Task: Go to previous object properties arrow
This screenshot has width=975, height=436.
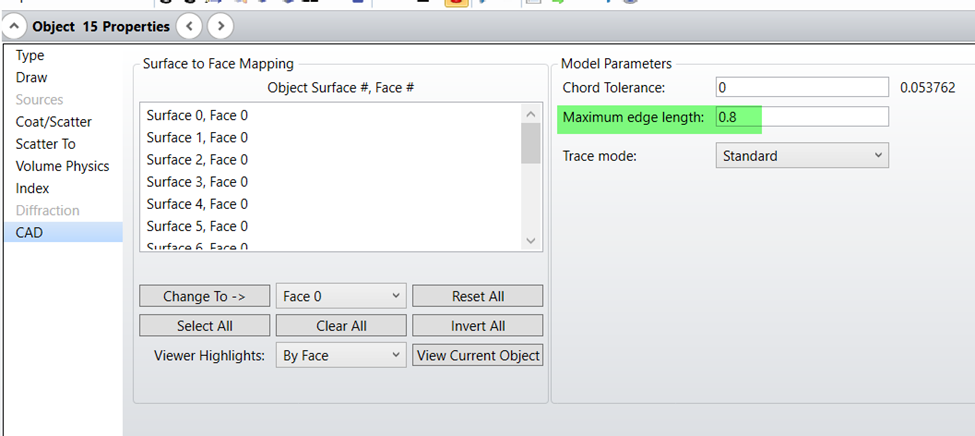Action: pyautogui.click(x=192, y=26)
